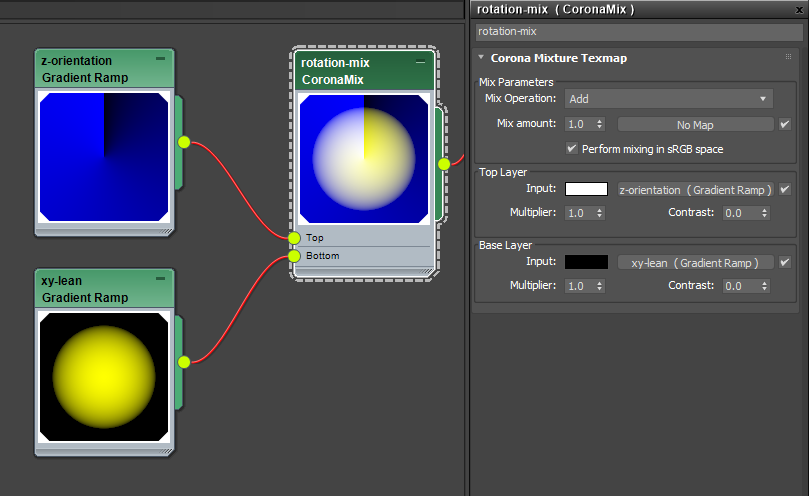This screenshot has height=496, width=809.
Task: Grab the rollout drag handle beside Corona Mixture Texmap
Action: coord(788,57)
